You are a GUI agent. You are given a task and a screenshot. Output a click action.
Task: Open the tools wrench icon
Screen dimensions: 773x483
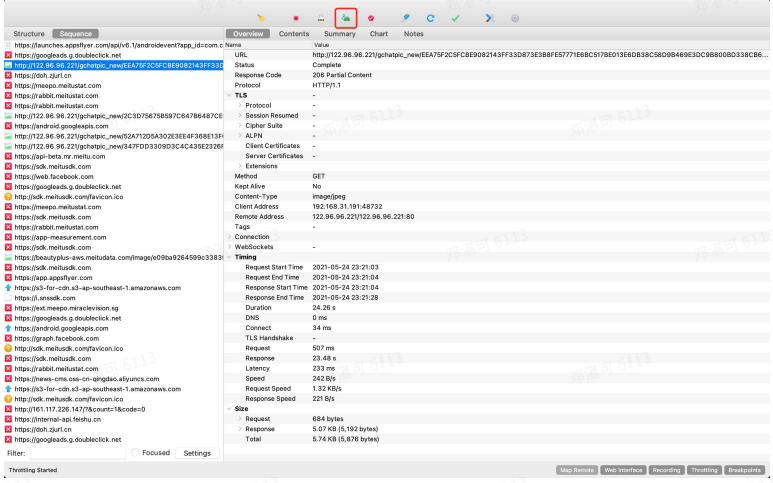(x=490, y=18)
